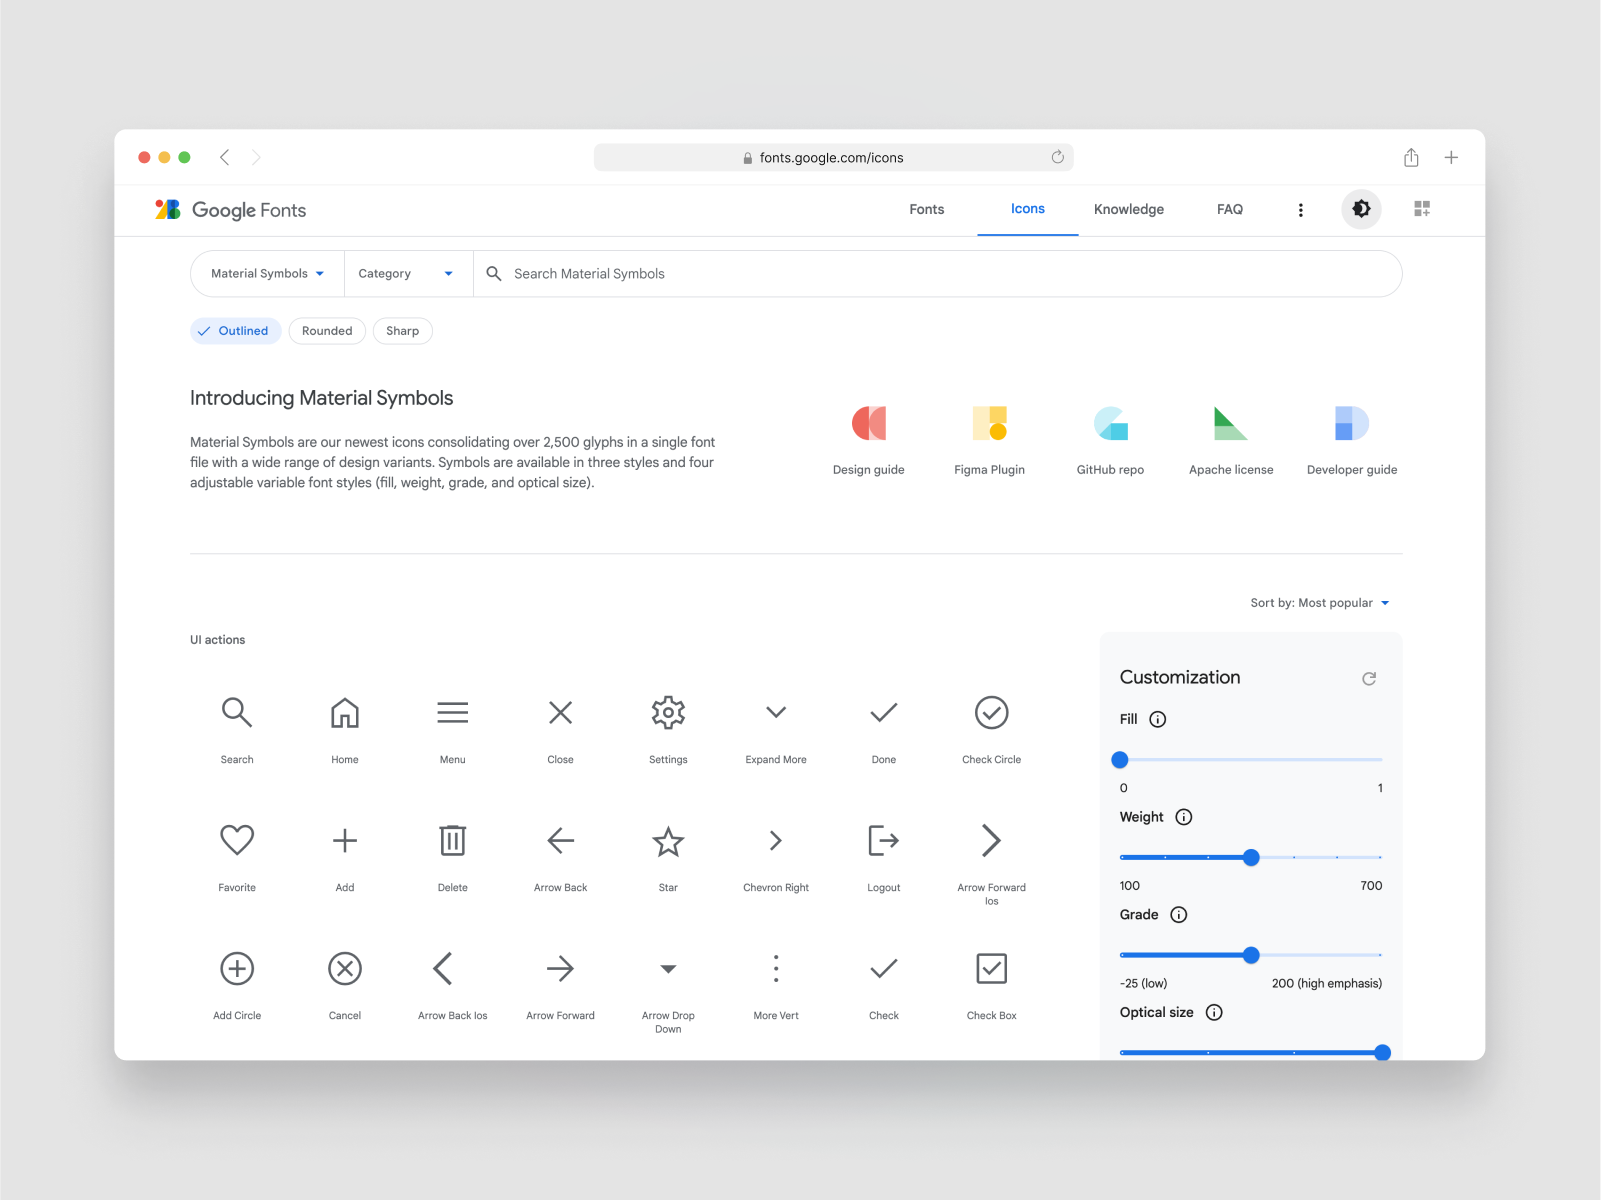Image resolution: width=1601 pixels, height=1200 pixels.
Task: Open the Sort by Most popular dropdown
Action: 1320,603
